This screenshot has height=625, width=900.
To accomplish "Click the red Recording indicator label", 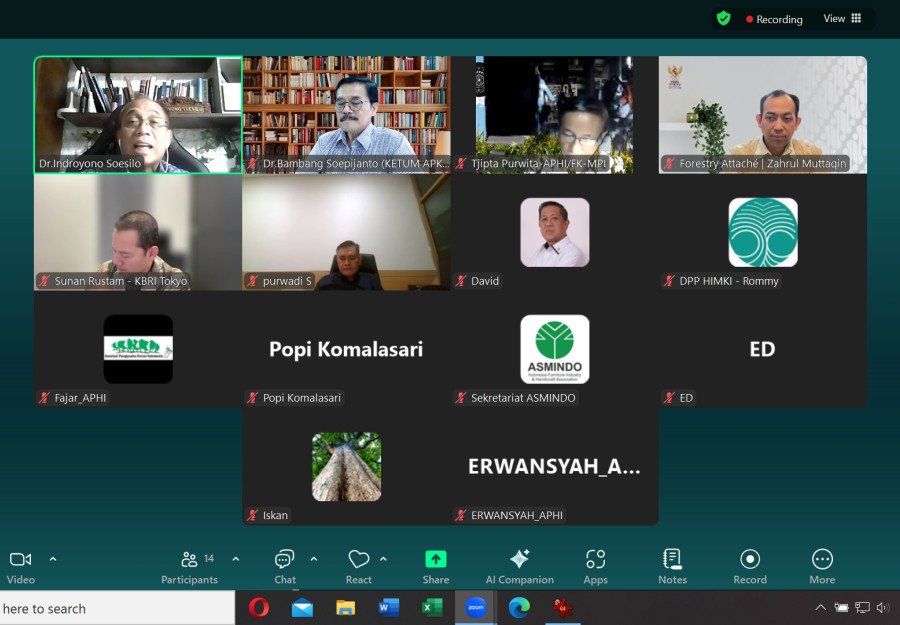I will click(x=775, y=19).
